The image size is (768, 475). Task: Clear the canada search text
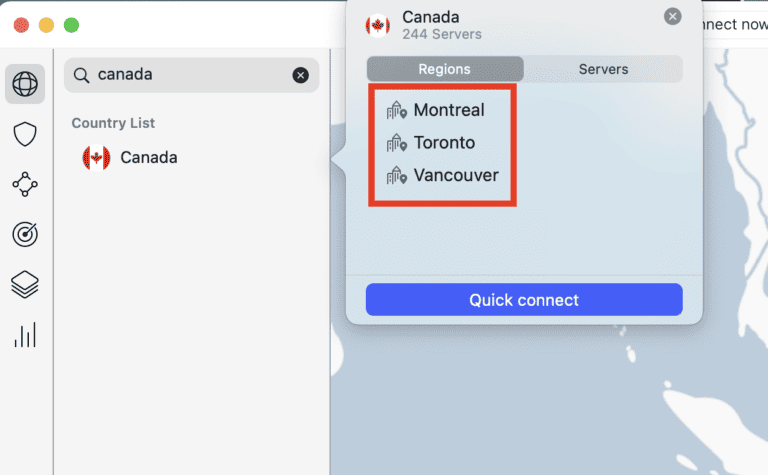(x=300, y=75)
